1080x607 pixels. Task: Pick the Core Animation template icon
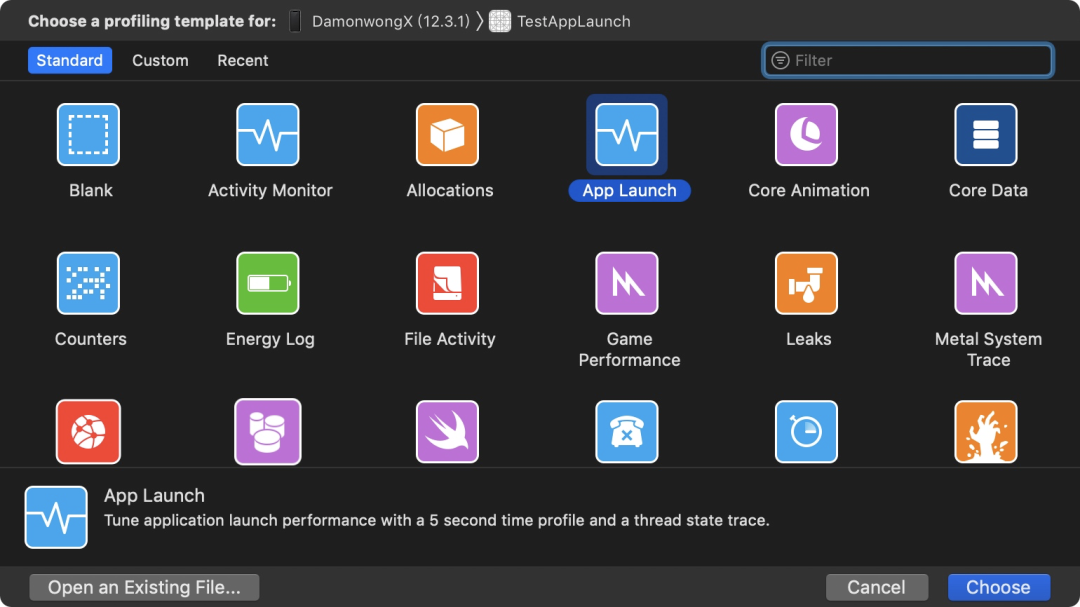807,134
